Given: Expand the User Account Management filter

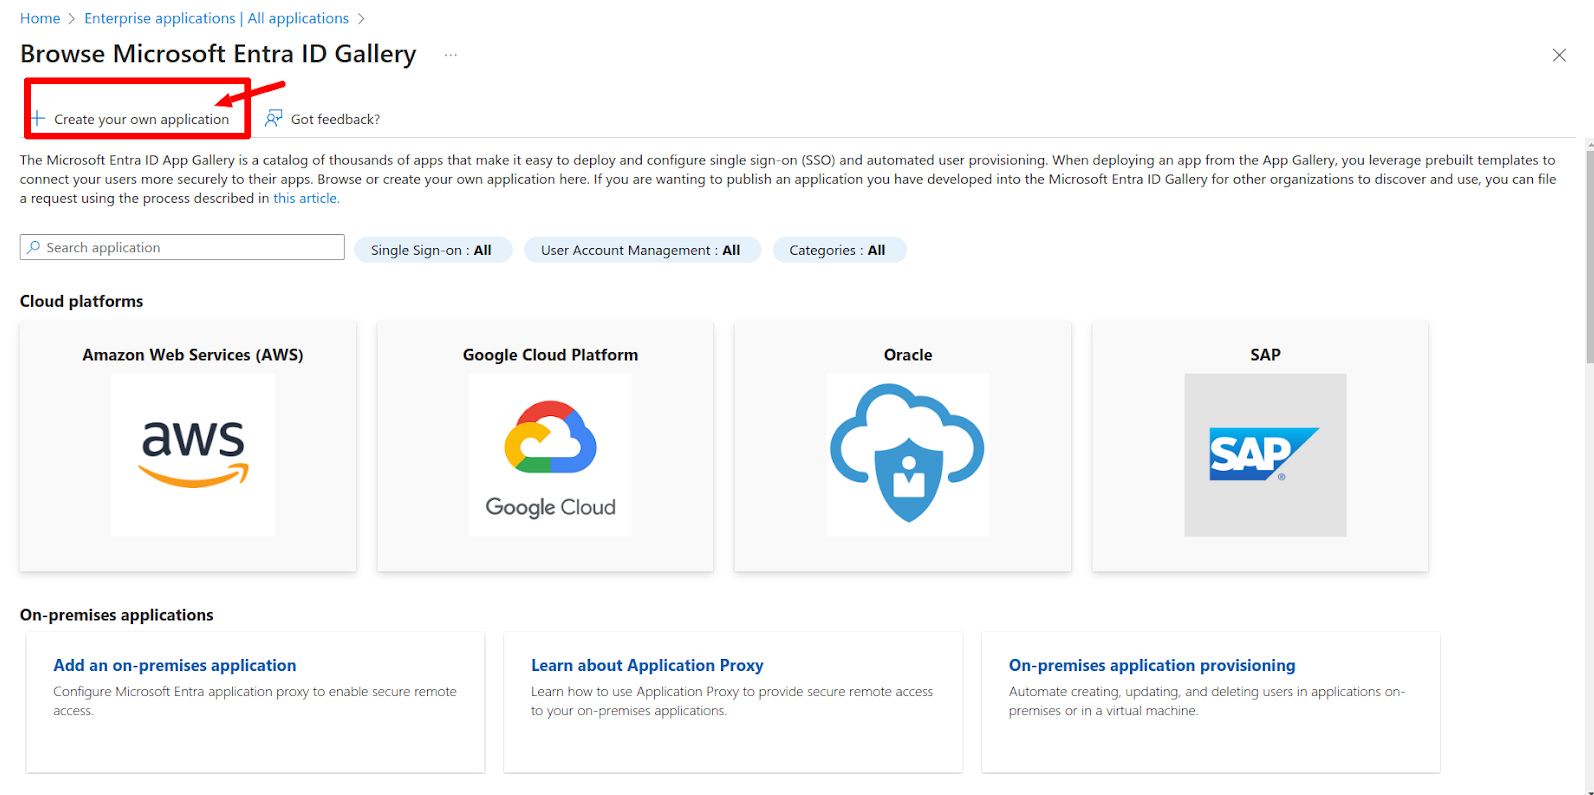Looking at the screenshot, I should point(641,250).
